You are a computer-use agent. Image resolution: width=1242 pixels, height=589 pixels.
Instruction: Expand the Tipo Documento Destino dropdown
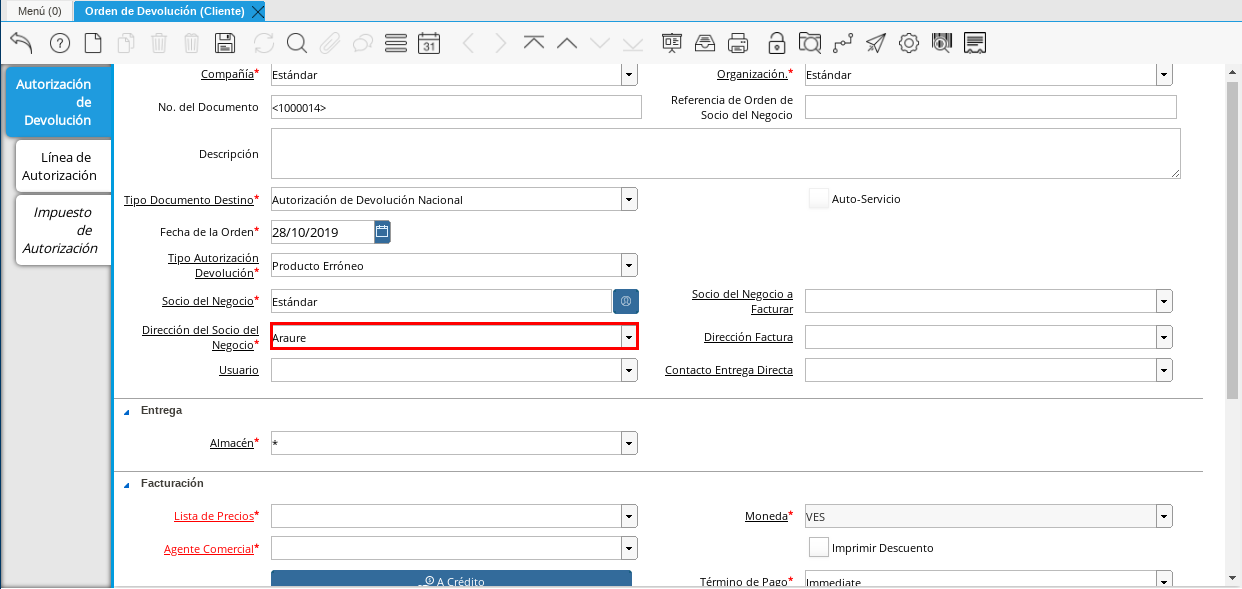tap(628, 200)
